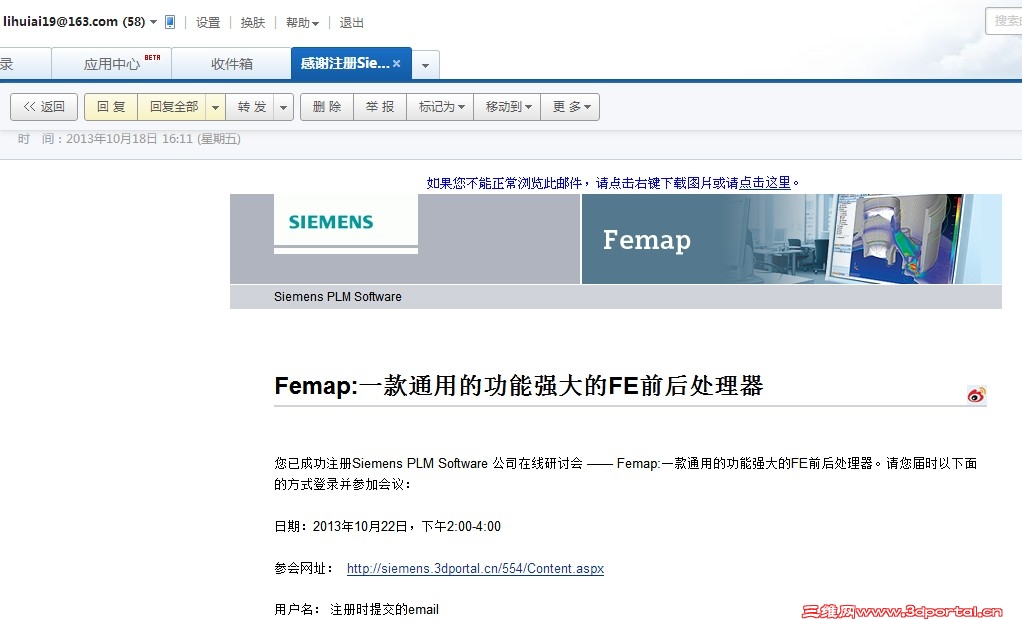
Task: Switch to 收件箱 inbox tab
Action: (x=231, y=64)
